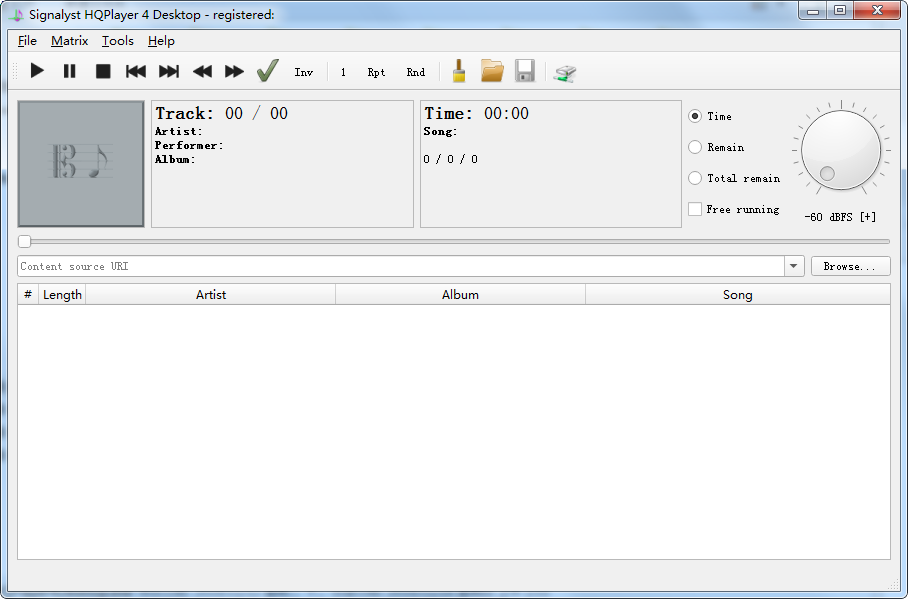Skip to the next track
Viewport: 908px width, 599px height.
(x=169, y=71)
